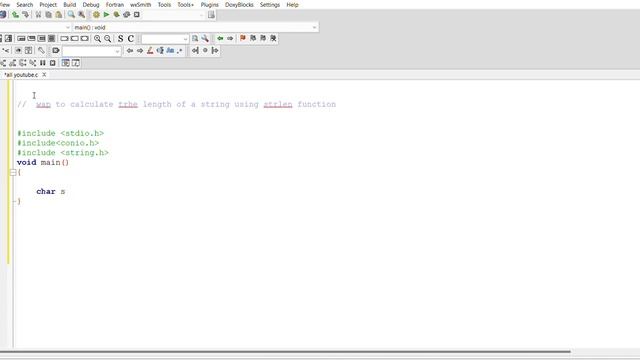This screenshot has width=640, height=360.
Task: Open the debugger Various info icon
Action: tap(76, 63)
